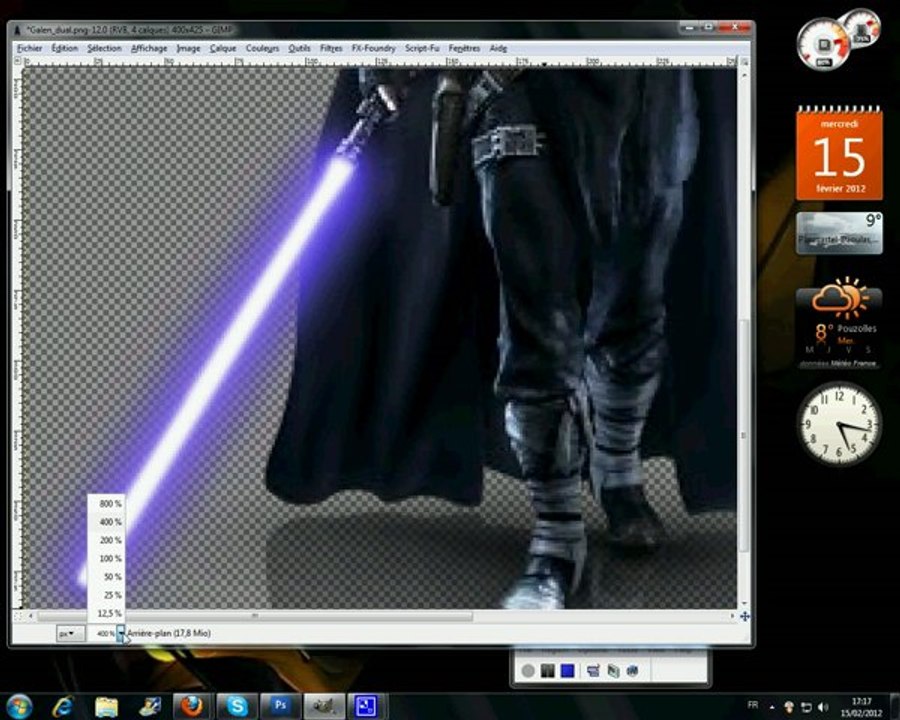Click the gray record circle in recorder
Screen dimensions: 900x720
point(528,671)
